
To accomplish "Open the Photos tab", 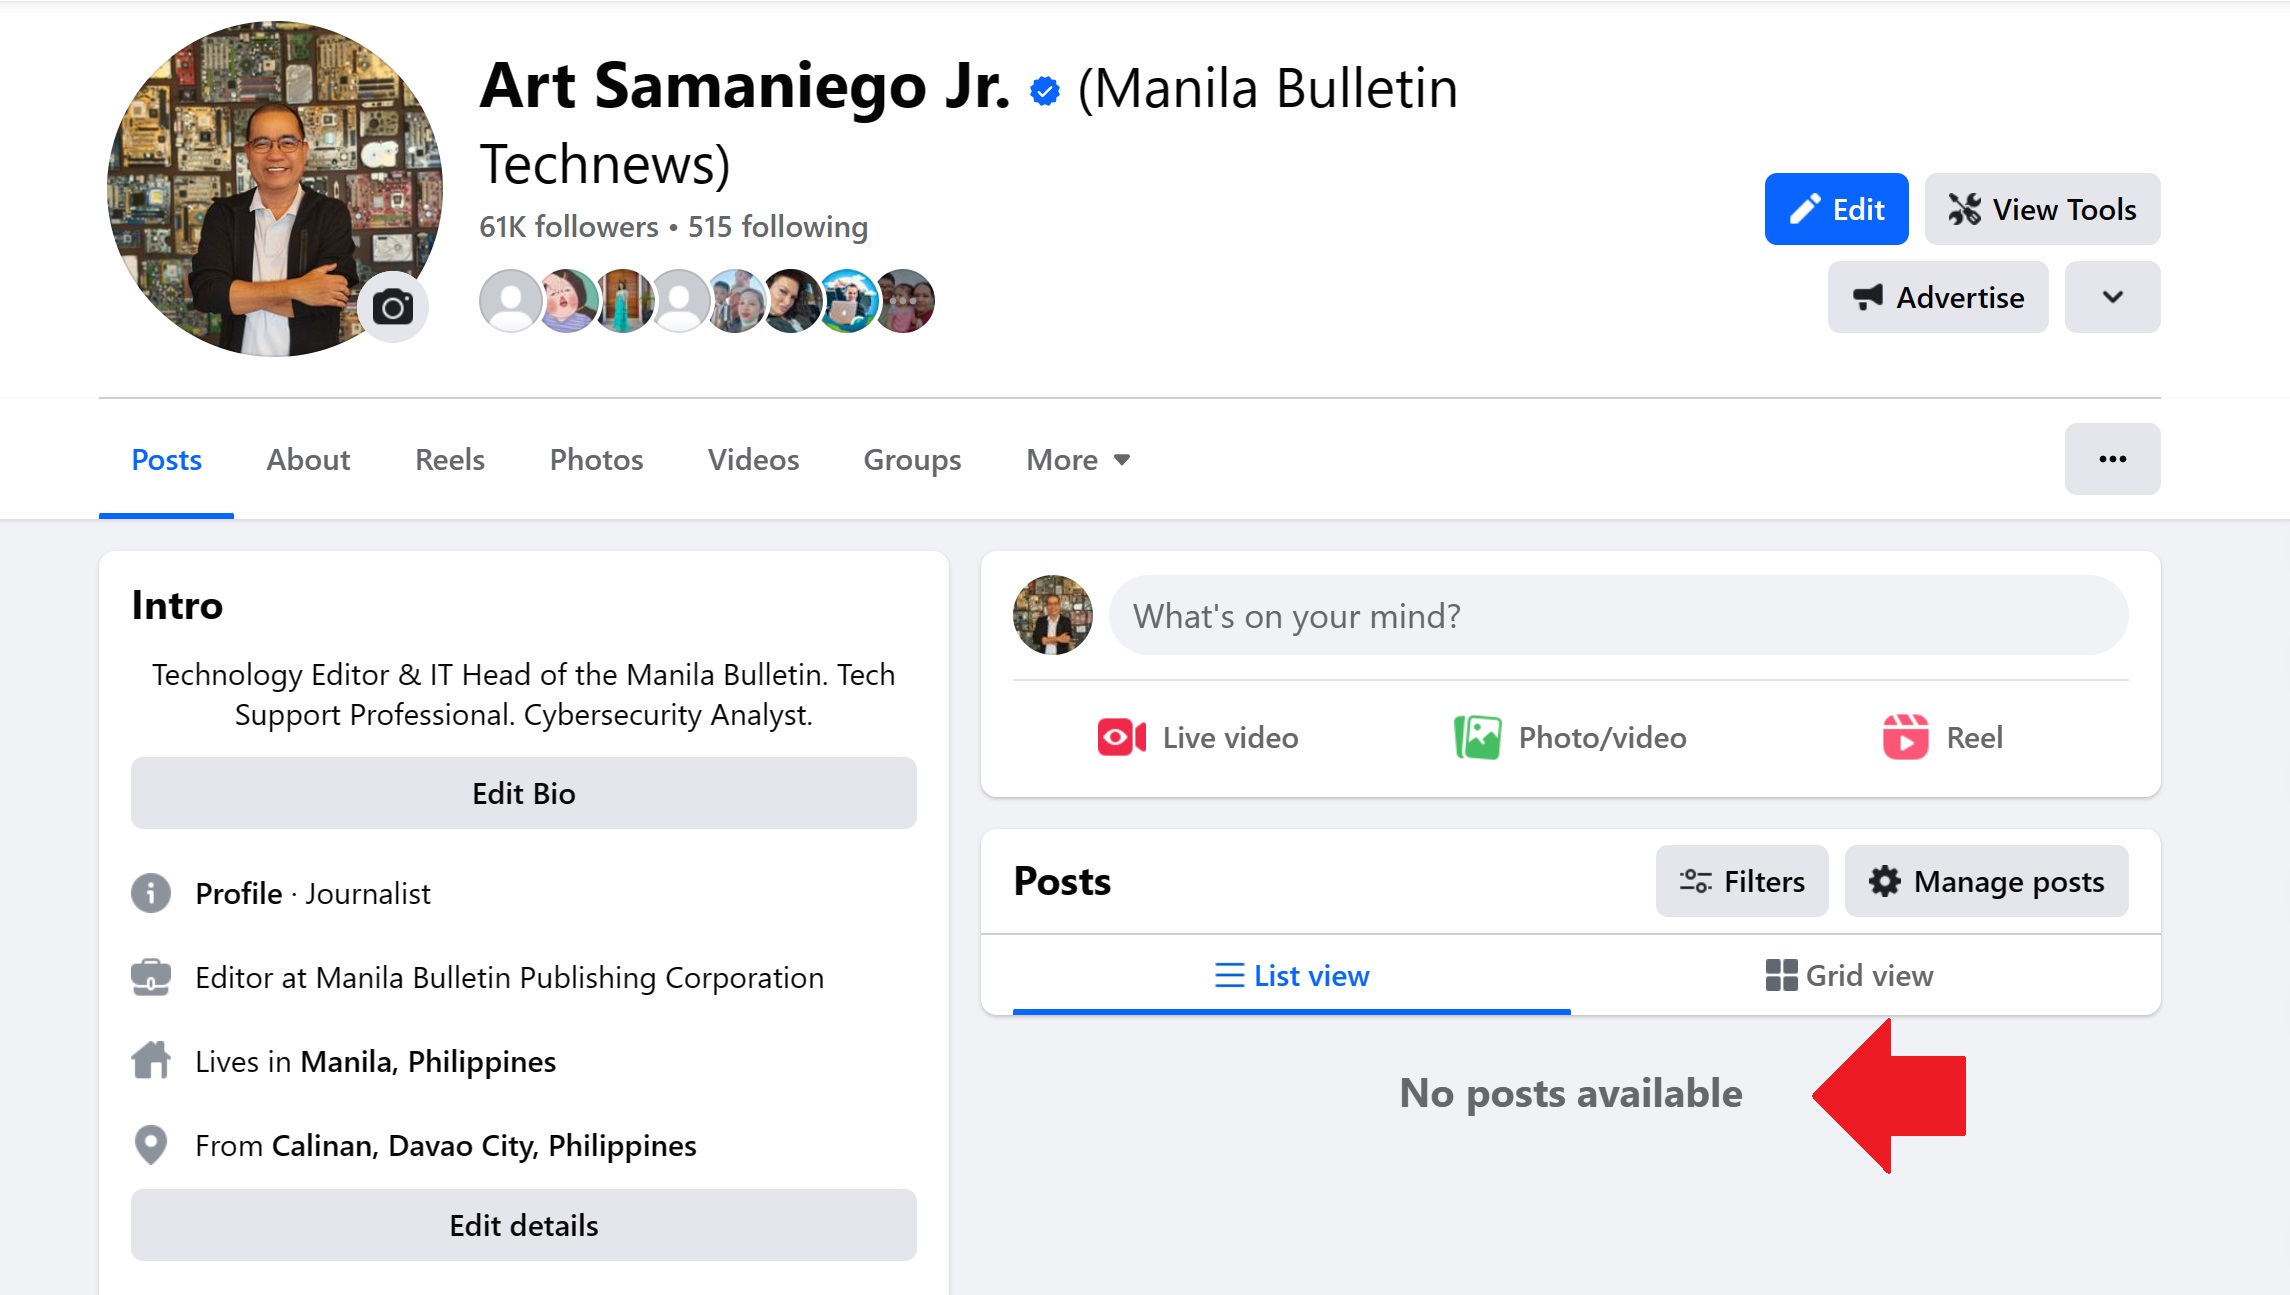I will [595, 459].
